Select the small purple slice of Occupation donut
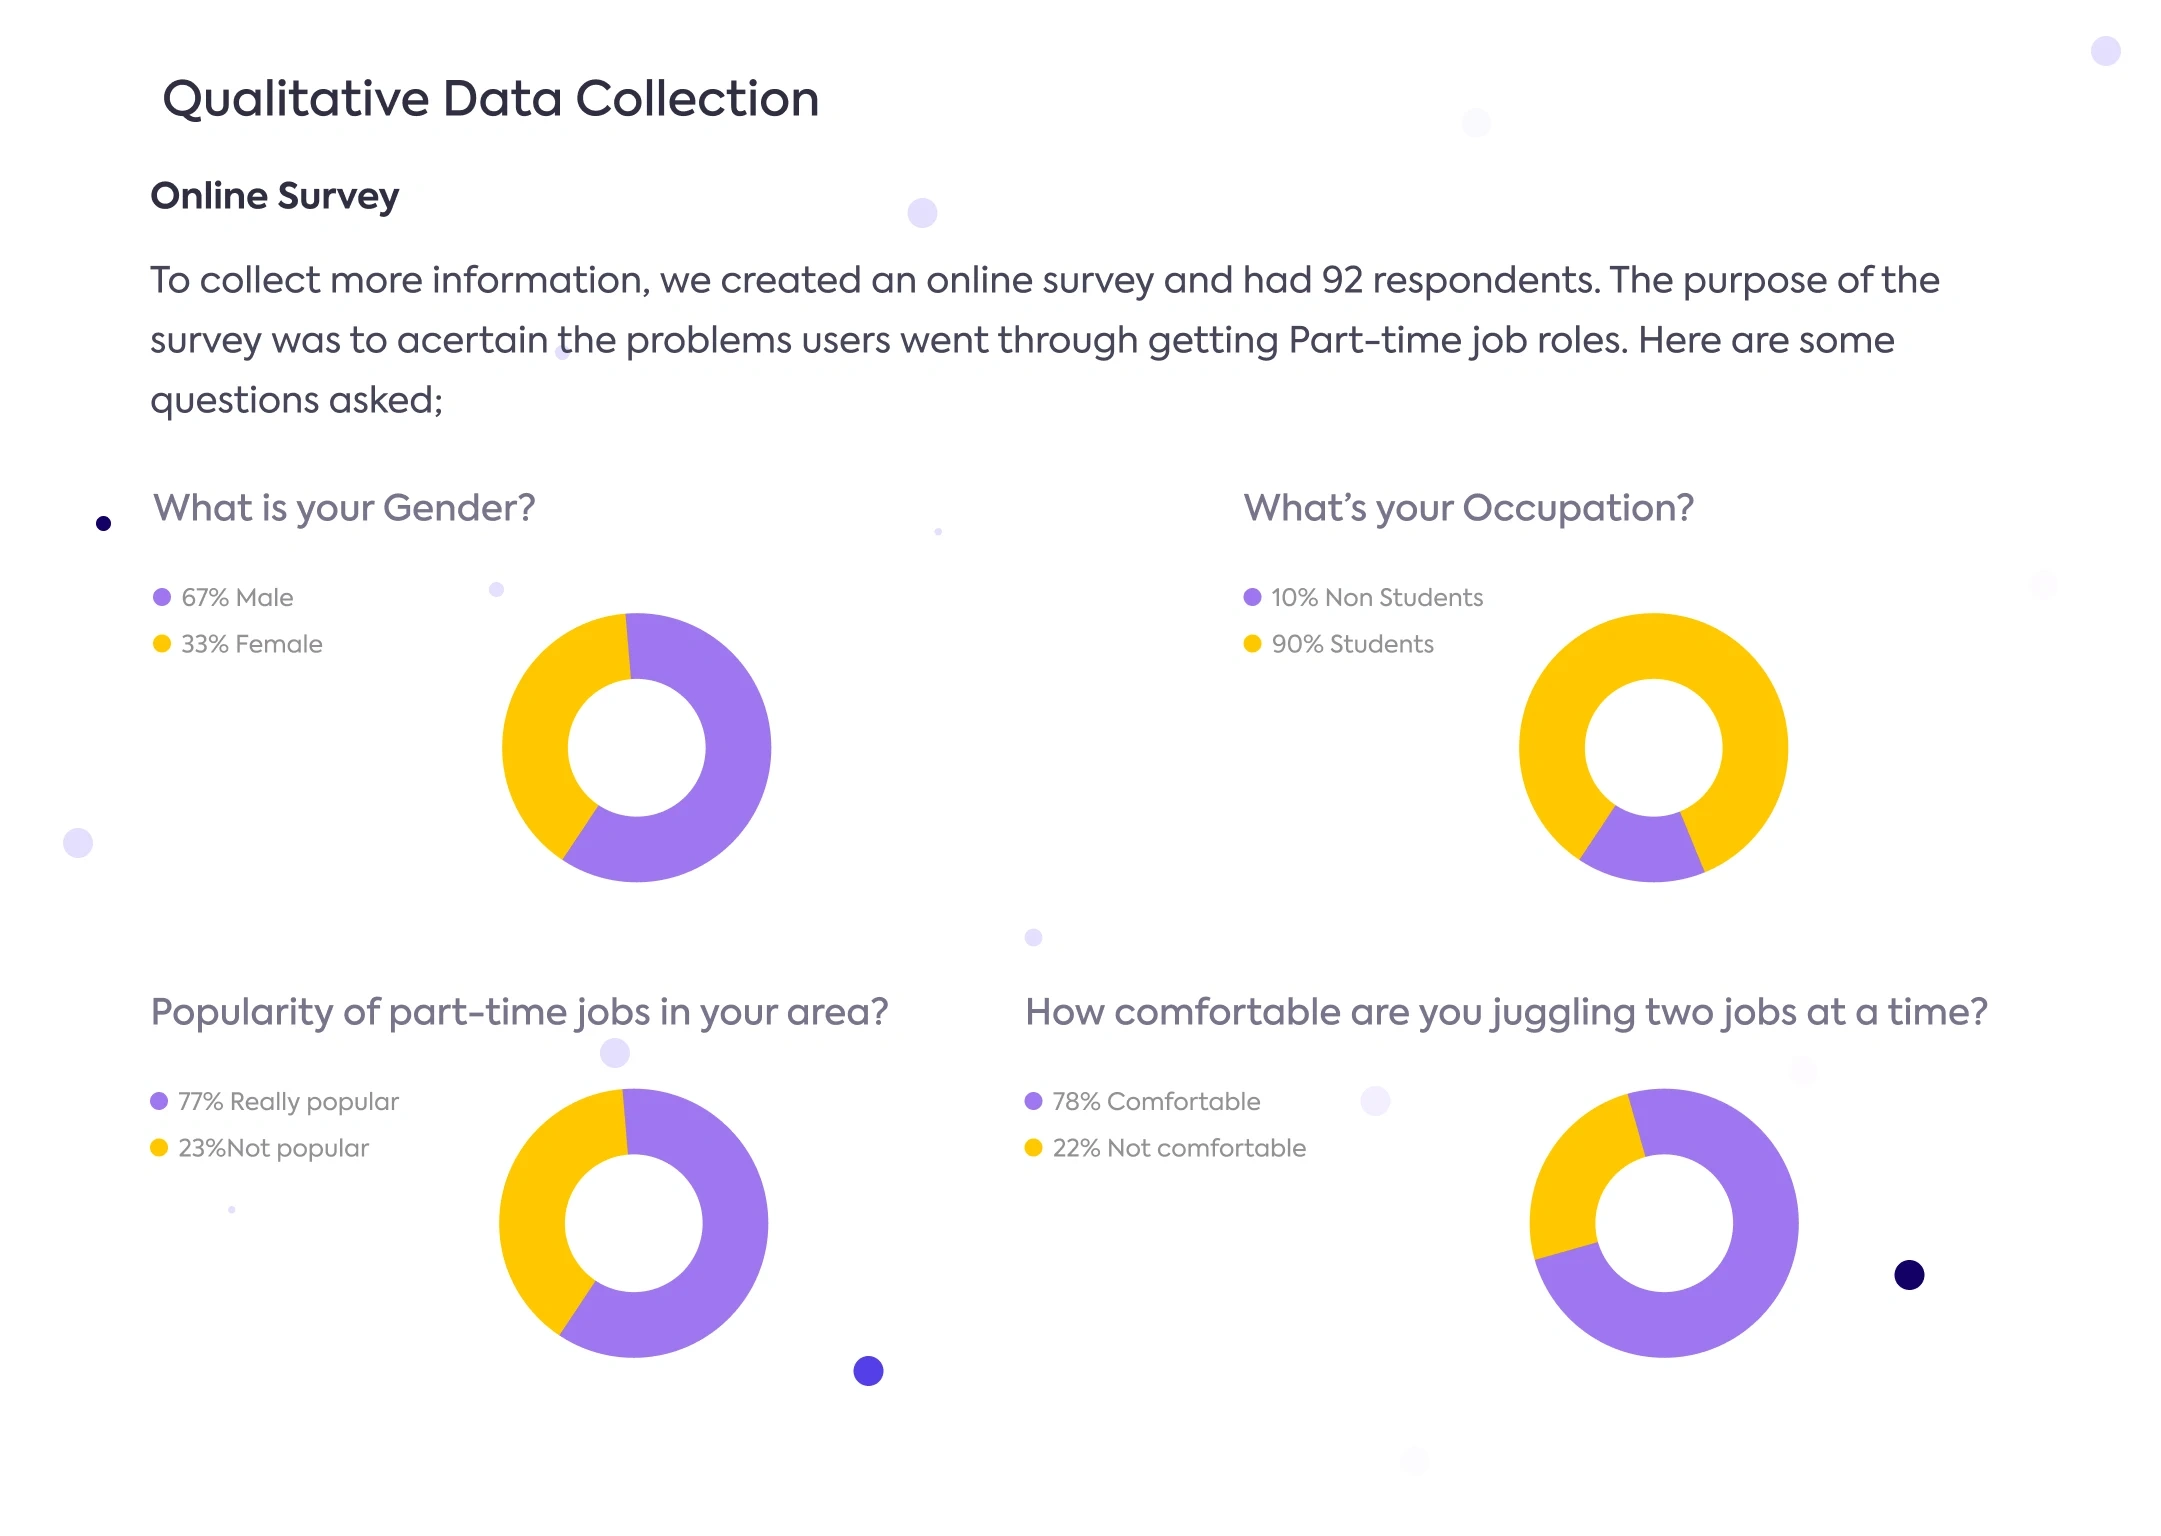 [1643, 848]
